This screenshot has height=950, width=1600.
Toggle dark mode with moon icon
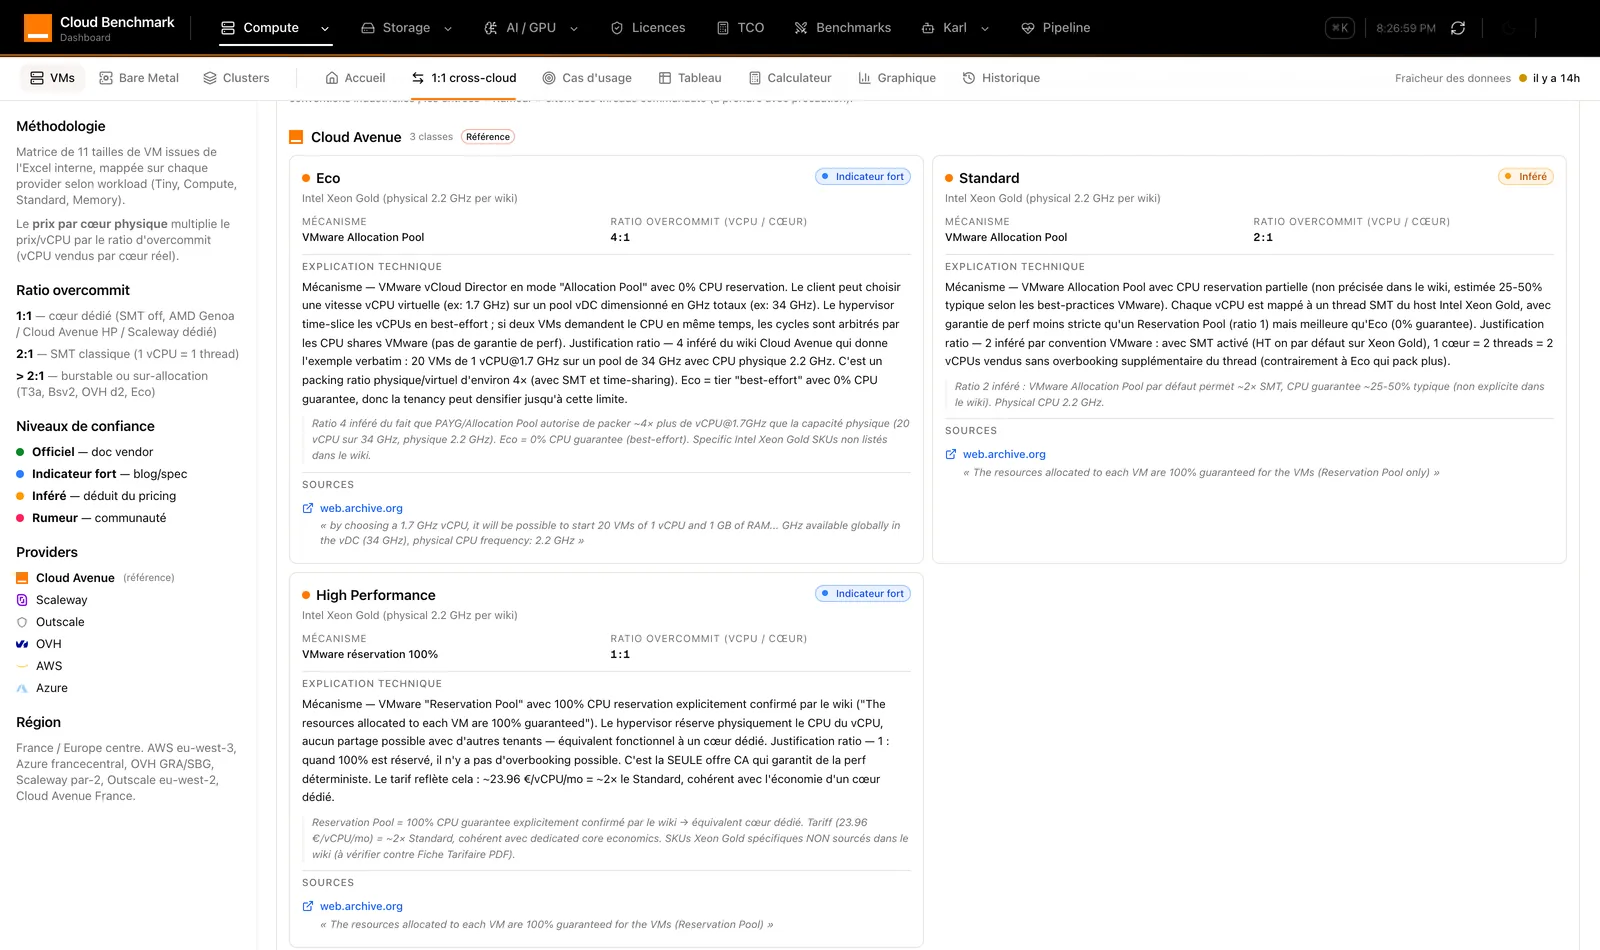[1509, 28]
